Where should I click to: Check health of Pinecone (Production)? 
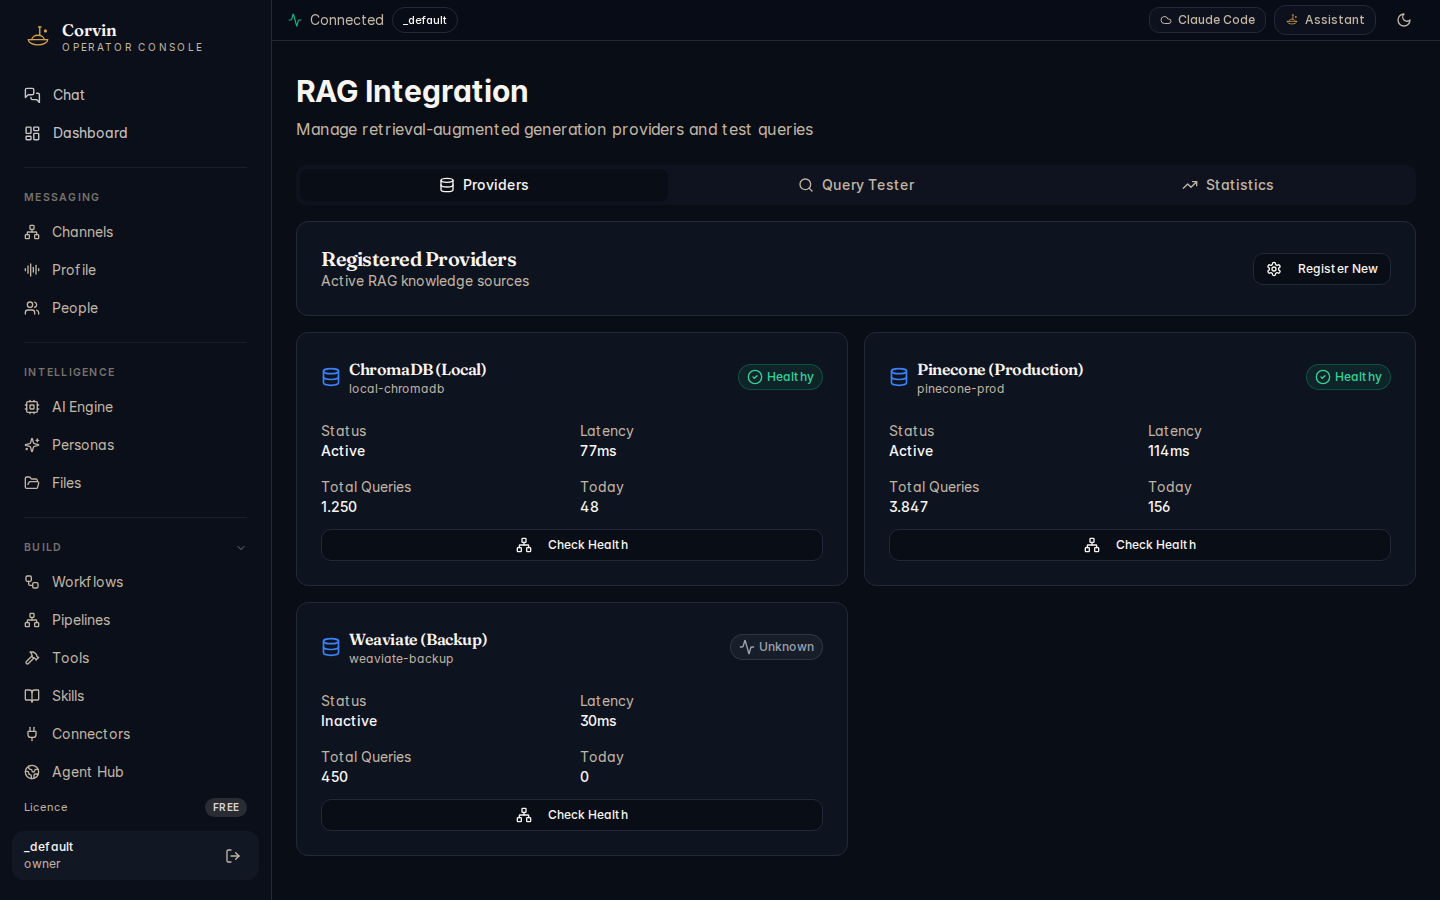[1140, 545]
